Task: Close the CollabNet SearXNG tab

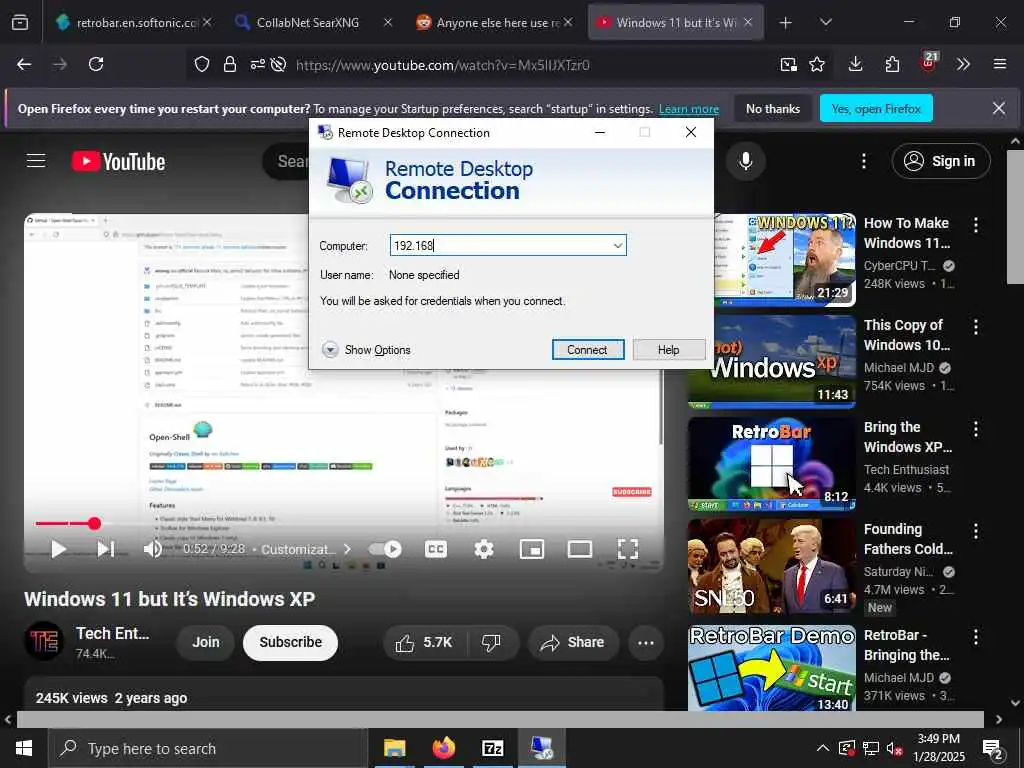Action: 387,22
